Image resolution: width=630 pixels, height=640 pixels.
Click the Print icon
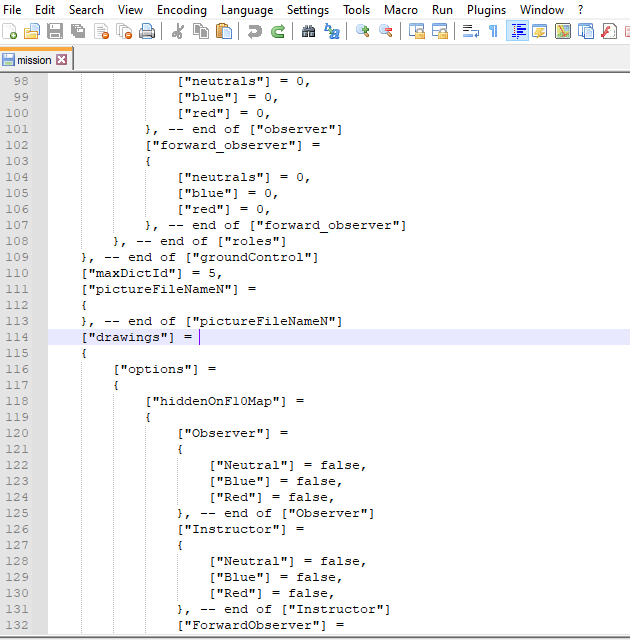147,31
